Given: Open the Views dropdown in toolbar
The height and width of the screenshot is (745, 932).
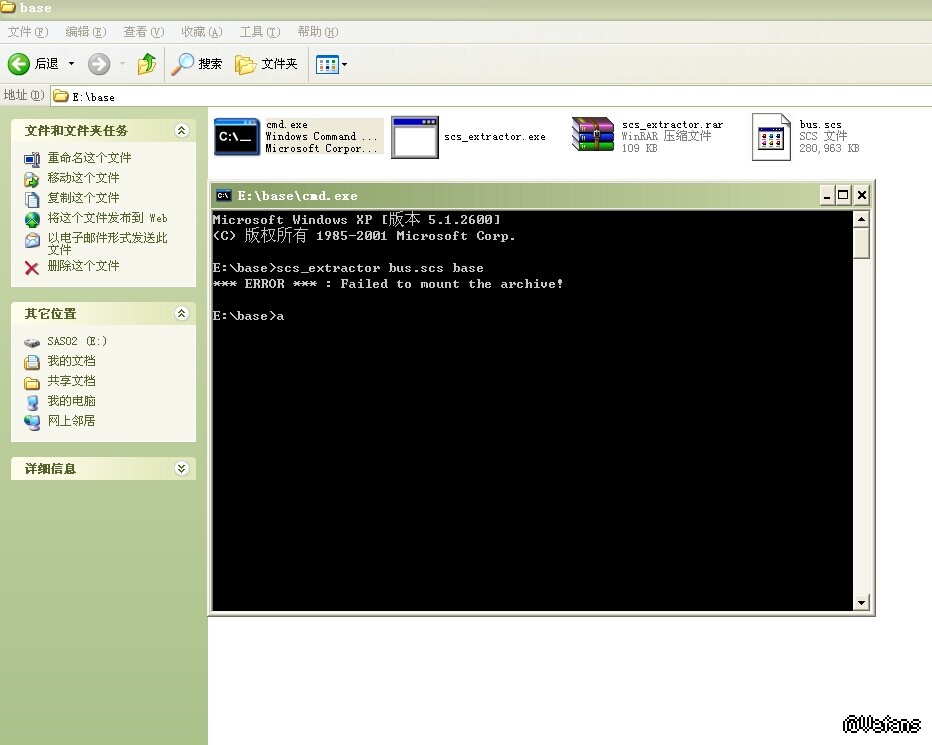Looking at the screenshot, I should [331, 64].
